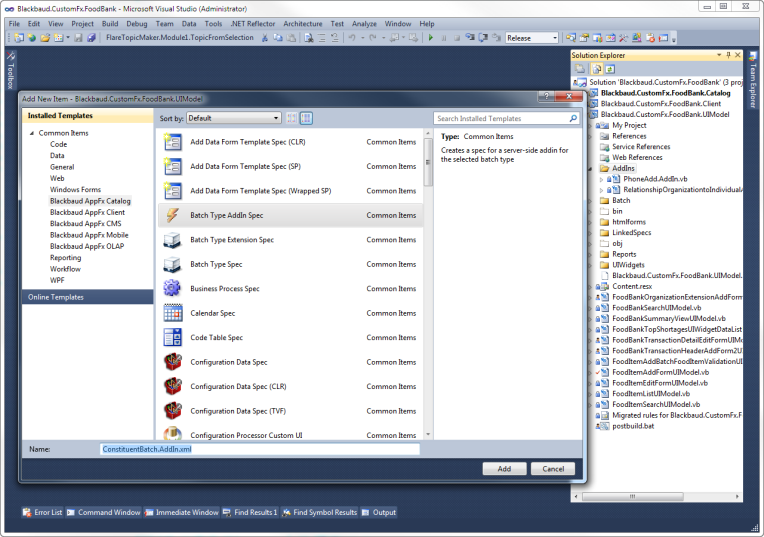The width and height of the screenshot is (764, 537).
Task: Click the Error List icon
Action: coord(27,512)
